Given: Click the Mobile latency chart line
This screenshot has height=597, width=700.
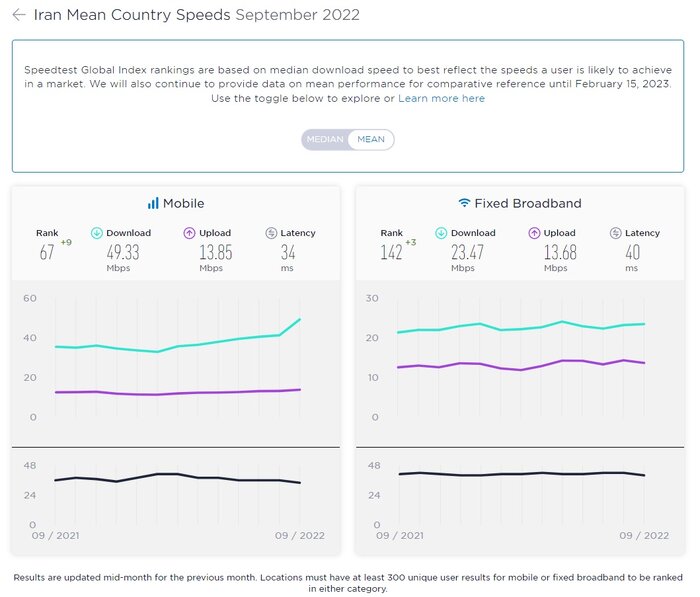Looking at the screenshot, I should 178,475.
